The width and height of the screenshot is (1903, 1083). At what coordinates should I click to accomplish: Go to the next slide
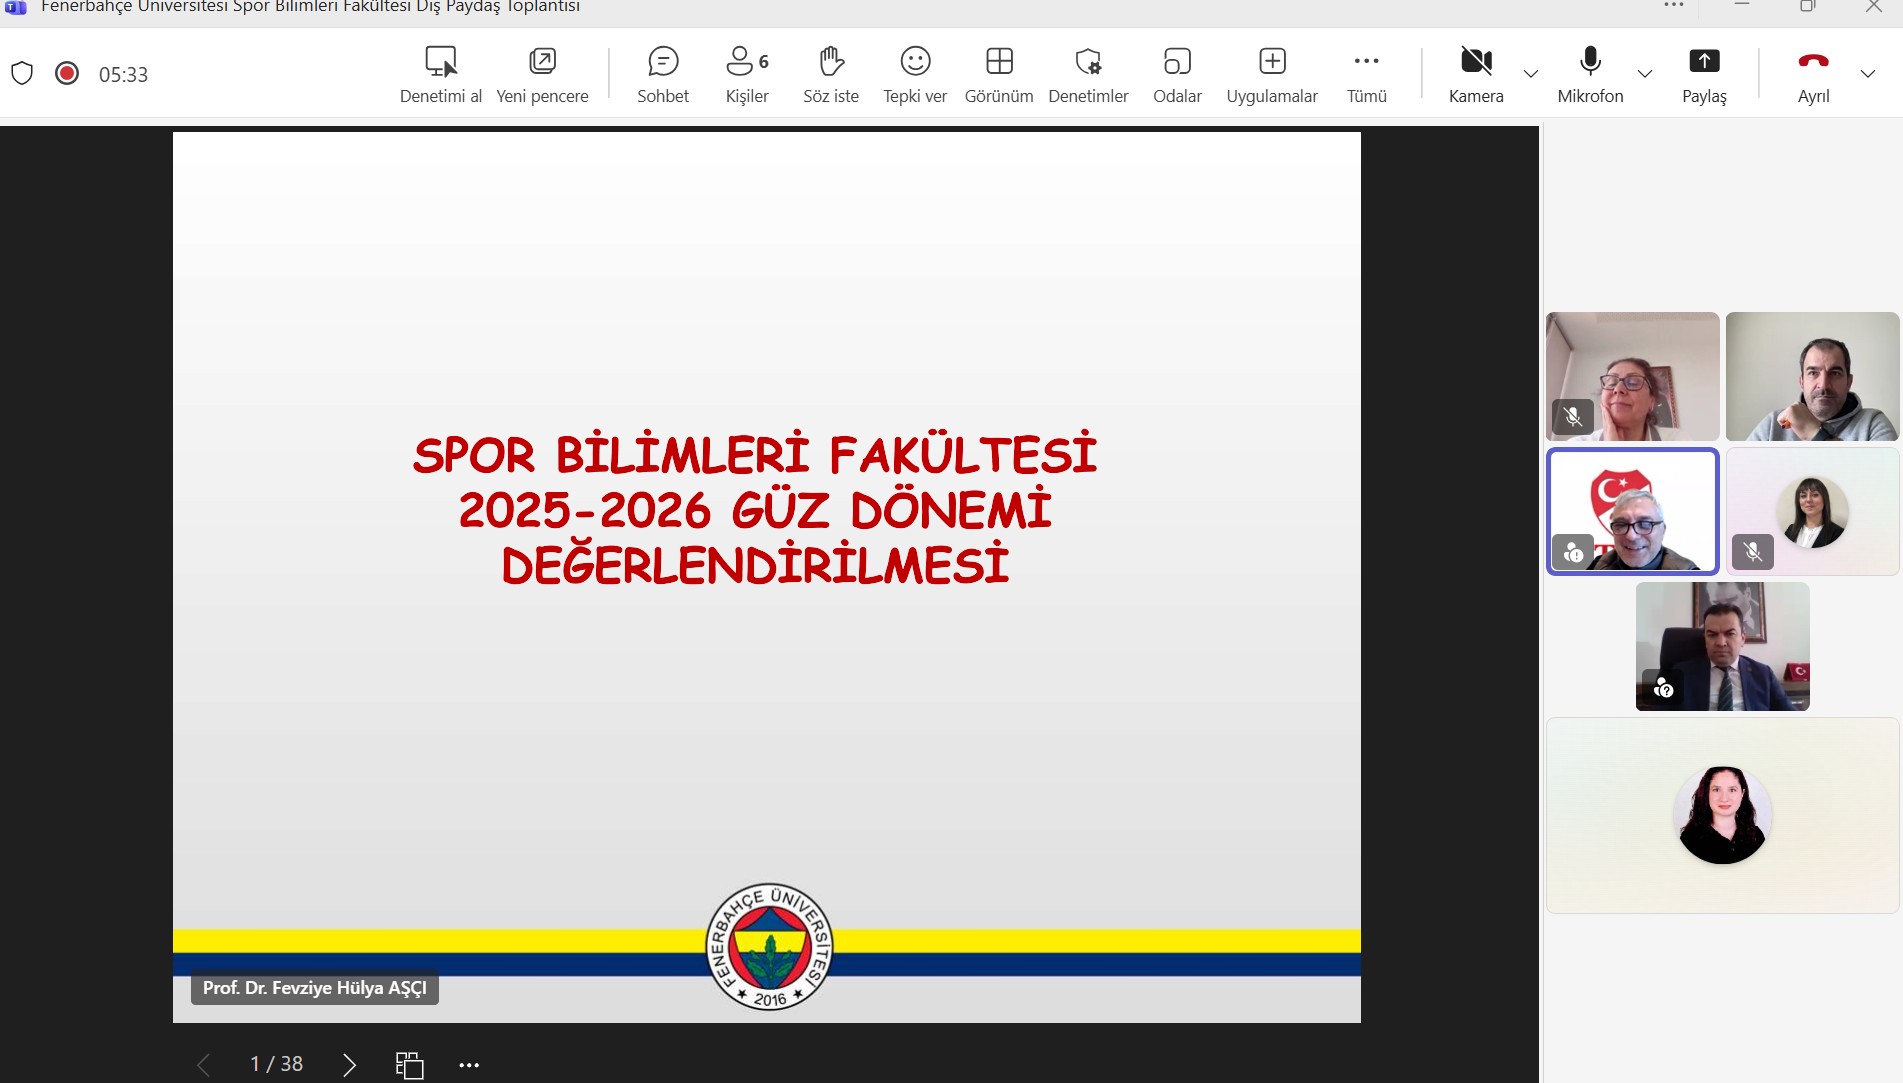pyautogui.click(x=349, y=1065)
